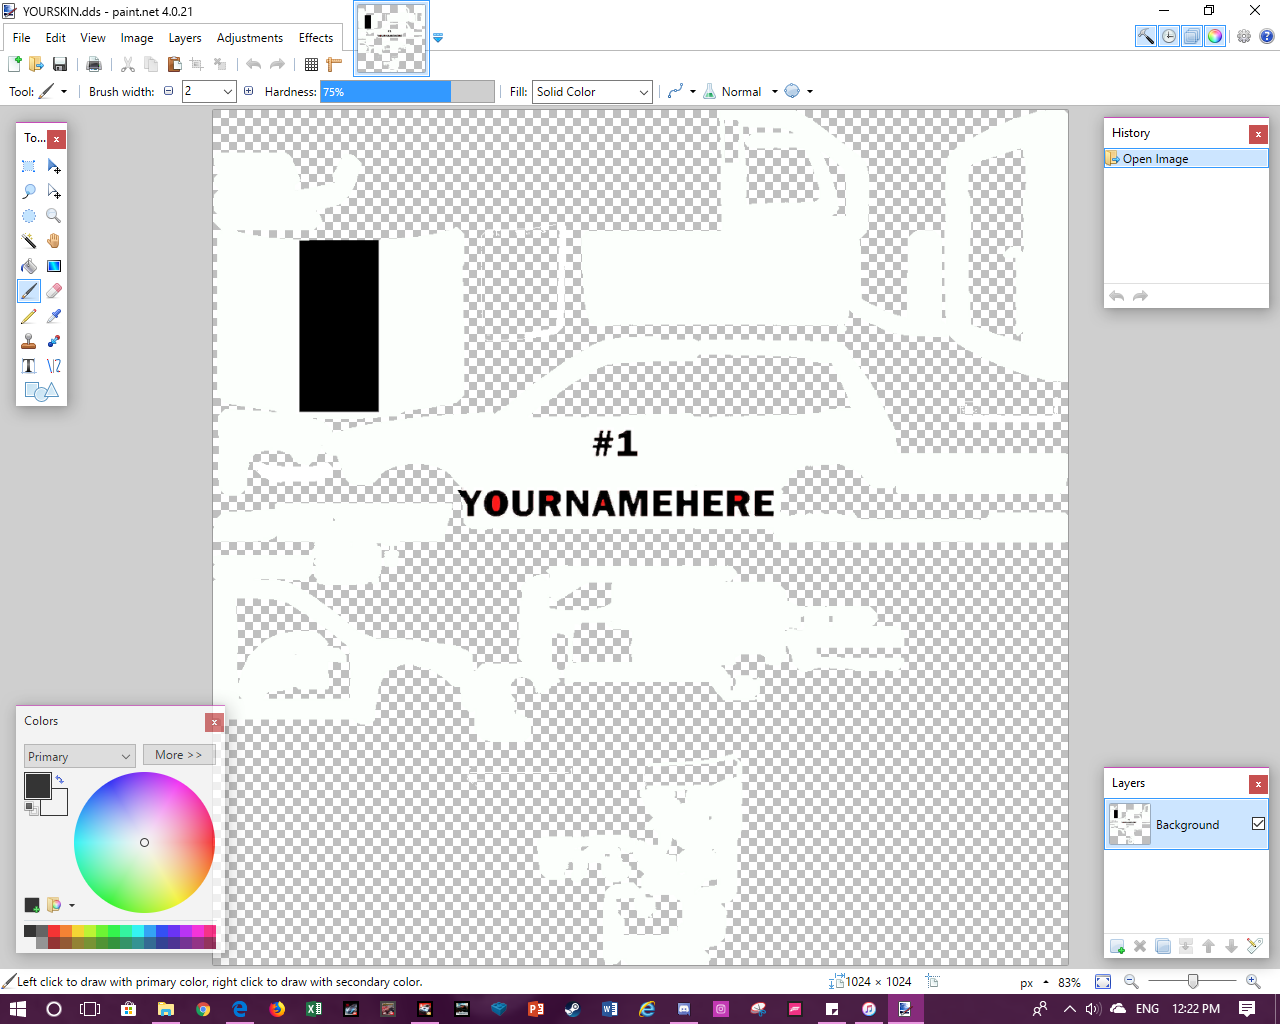The height and width of the screenshot is (1024, 1280).
Task: Save the image with the floppy icon
Action: point(60,64)
